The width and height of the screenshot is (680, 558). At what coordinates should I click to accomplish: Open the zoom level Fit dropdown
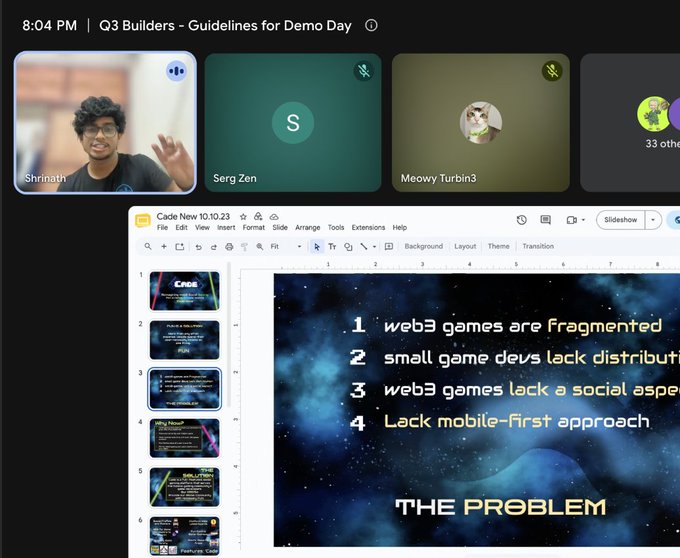pos(285,246)
